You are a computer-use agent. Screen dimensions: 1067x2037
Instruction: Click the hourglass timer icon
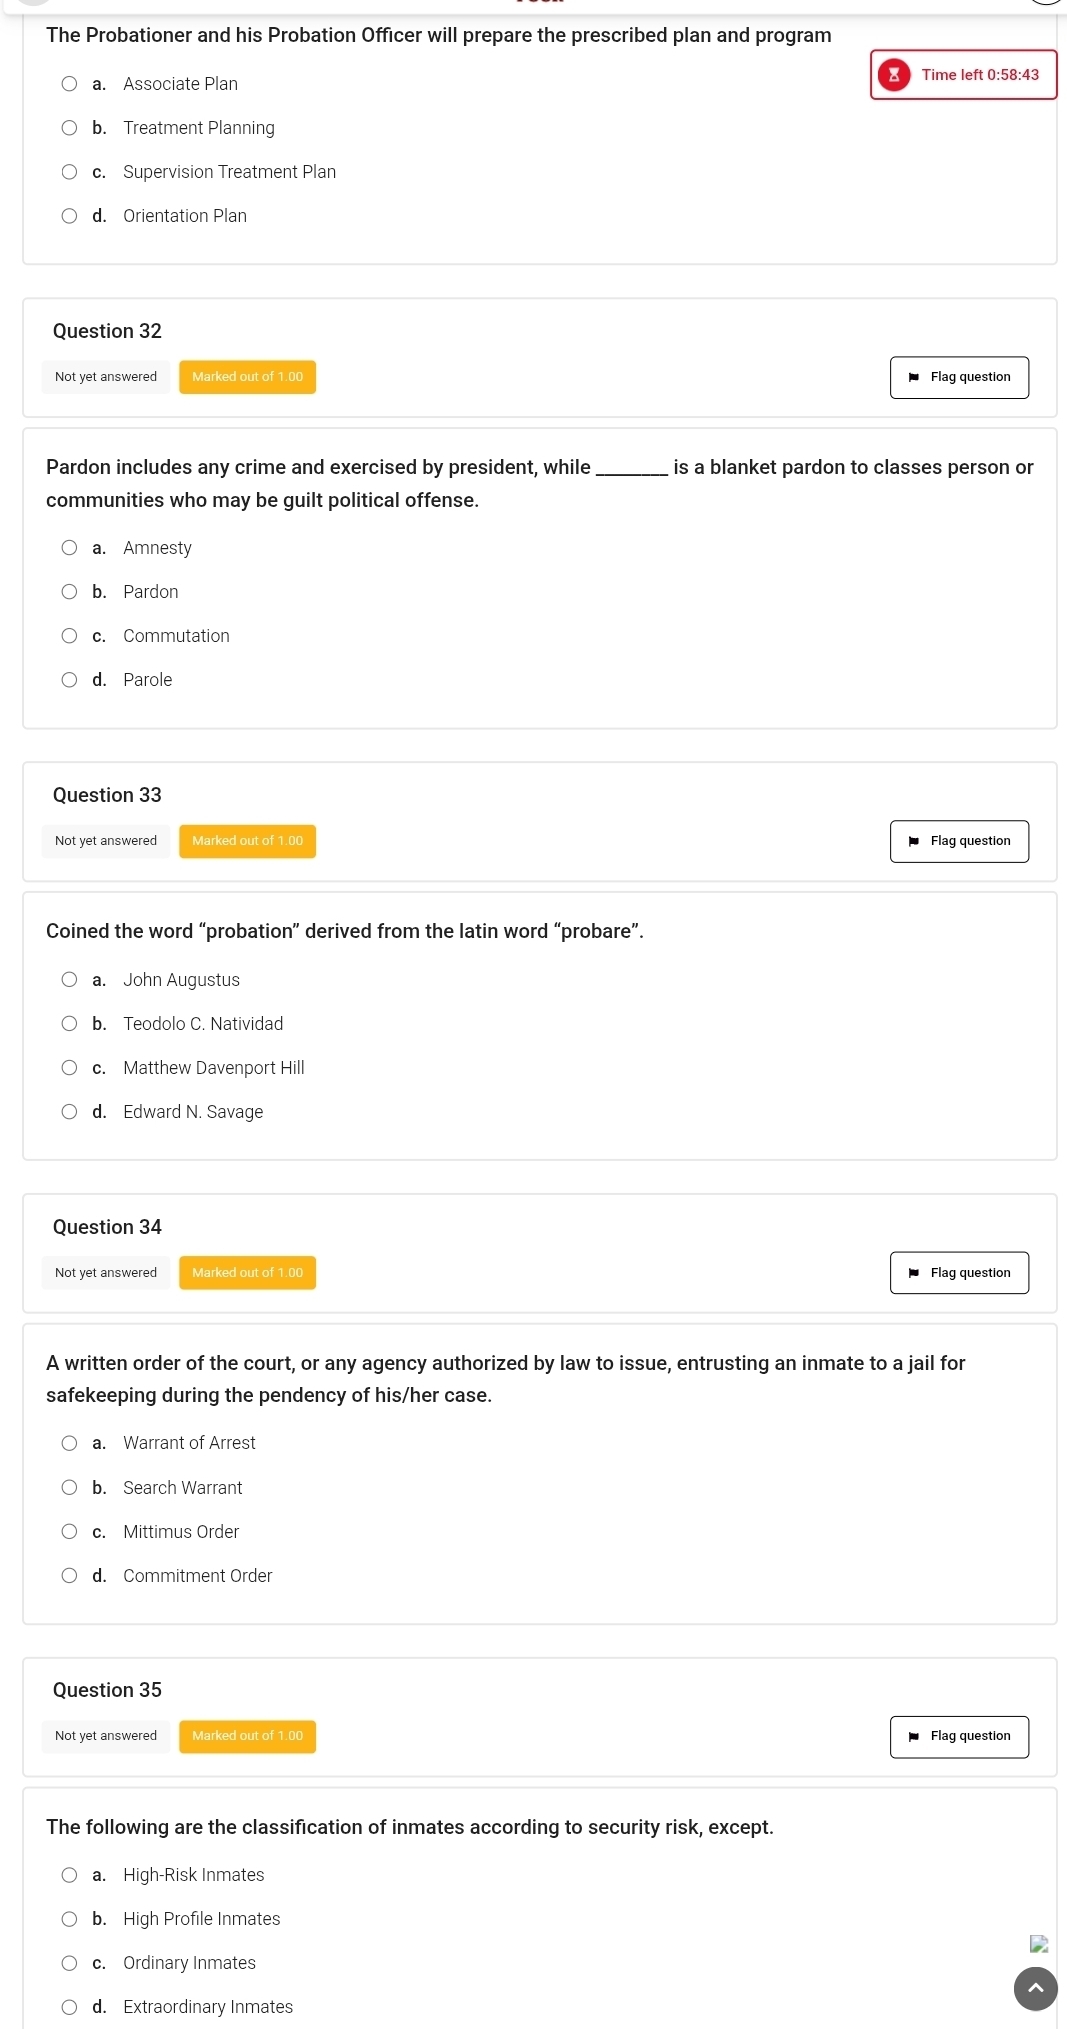893,75
